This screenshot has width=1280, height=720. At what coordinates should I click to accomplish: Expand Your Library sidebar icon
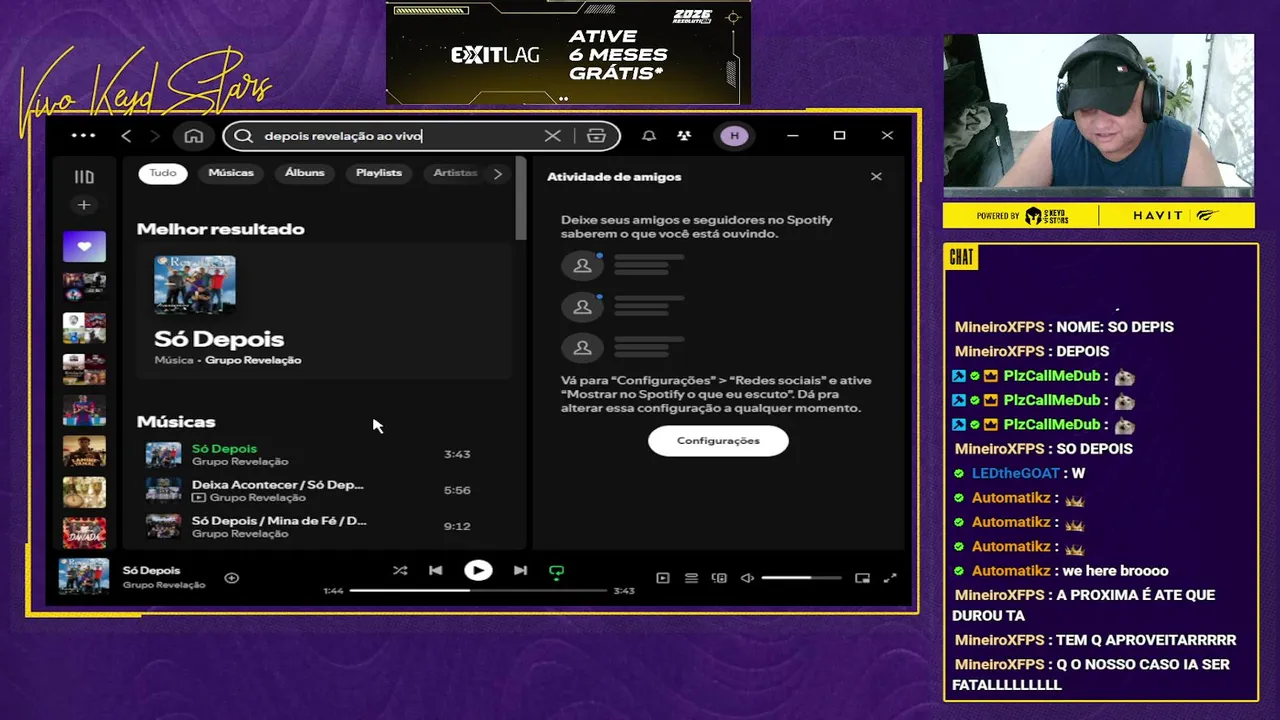point(84,177)
